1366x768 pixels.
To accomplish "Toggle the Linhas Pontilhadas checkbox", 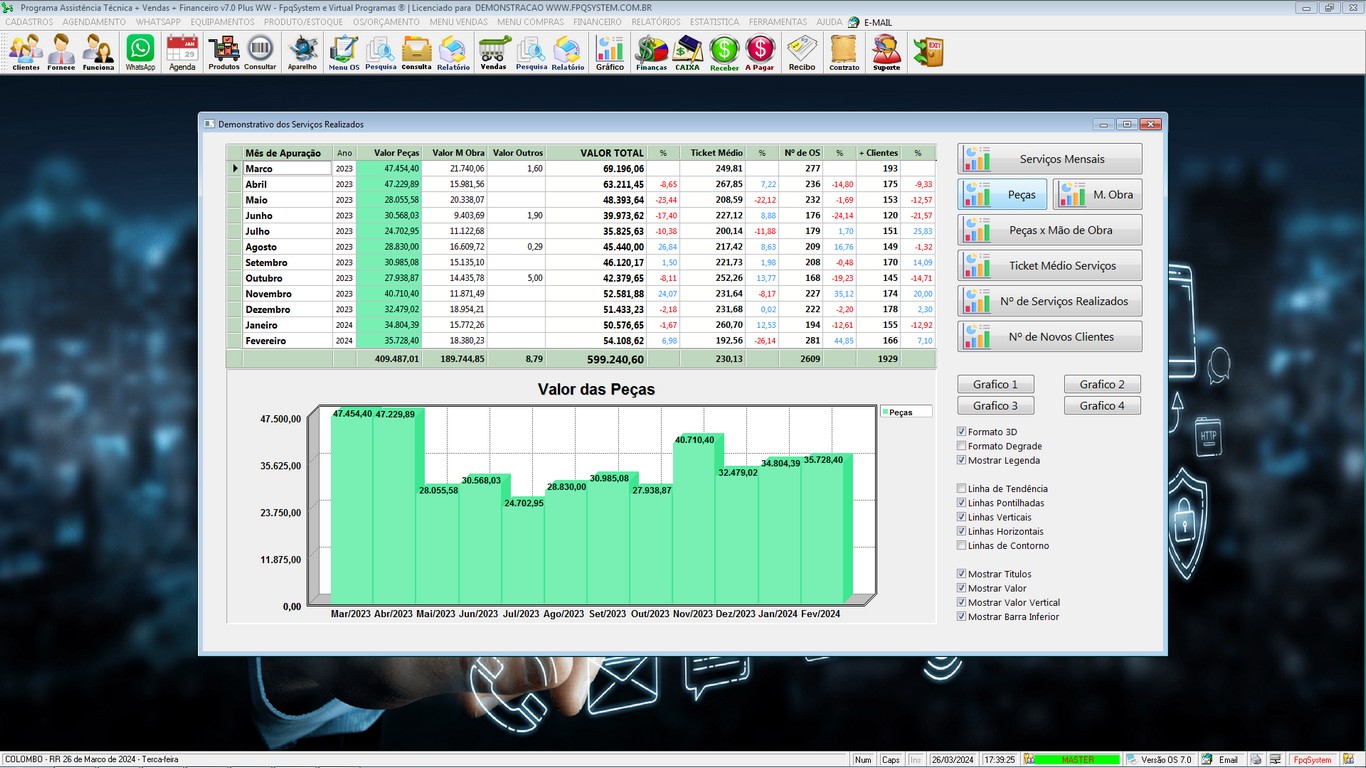I will click(962, 503).
